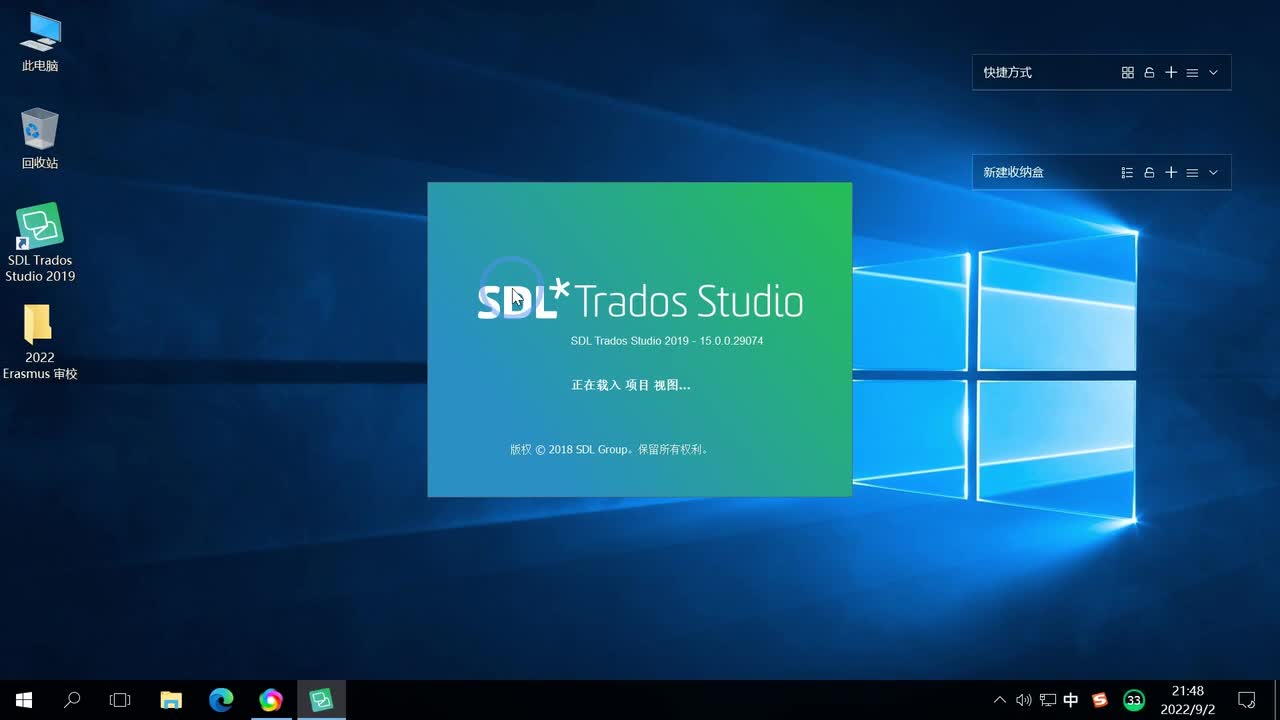Click the green 33 tray badge
The image size is (1280, 720).
tap(1134, 700)
